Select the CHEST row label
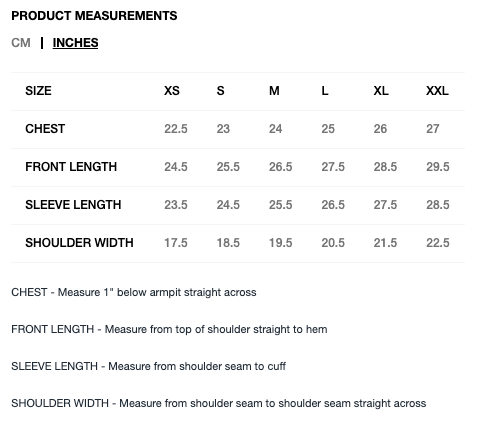The image size is (483, 436). 45,129
